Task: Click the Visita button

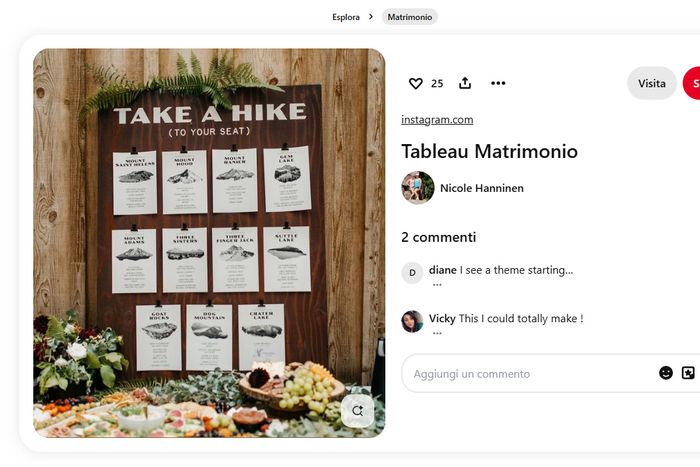Action: tap(651, 84)
